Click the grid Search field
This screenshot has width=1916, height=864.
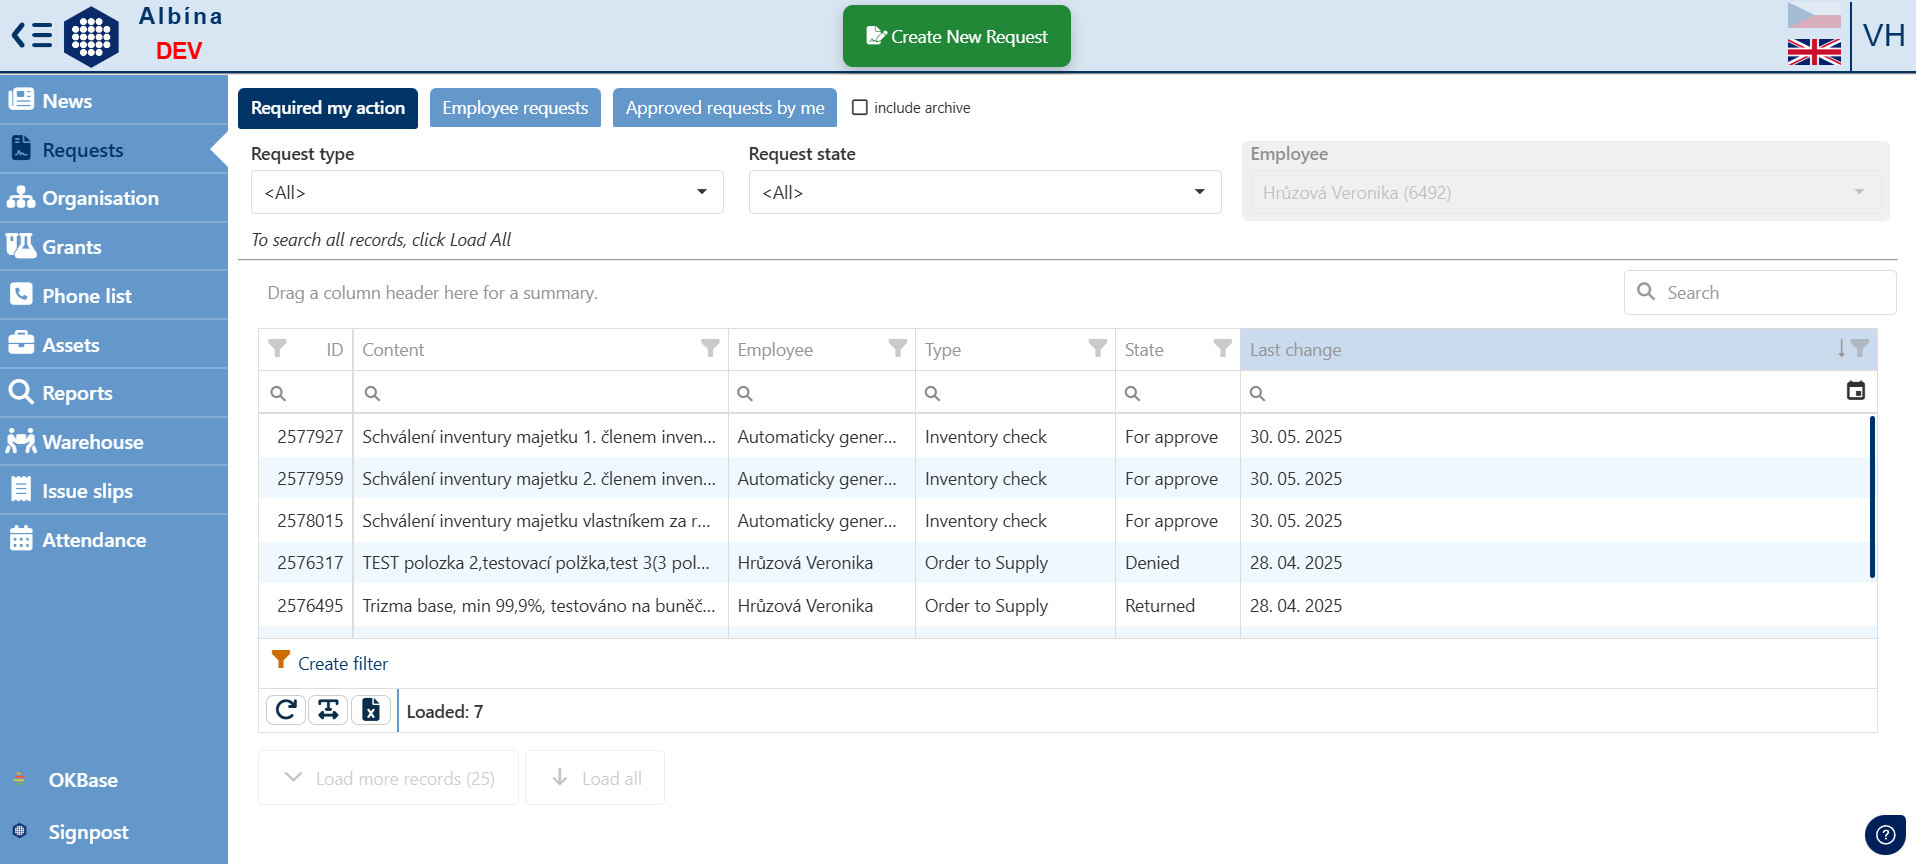click(1760, 292)
